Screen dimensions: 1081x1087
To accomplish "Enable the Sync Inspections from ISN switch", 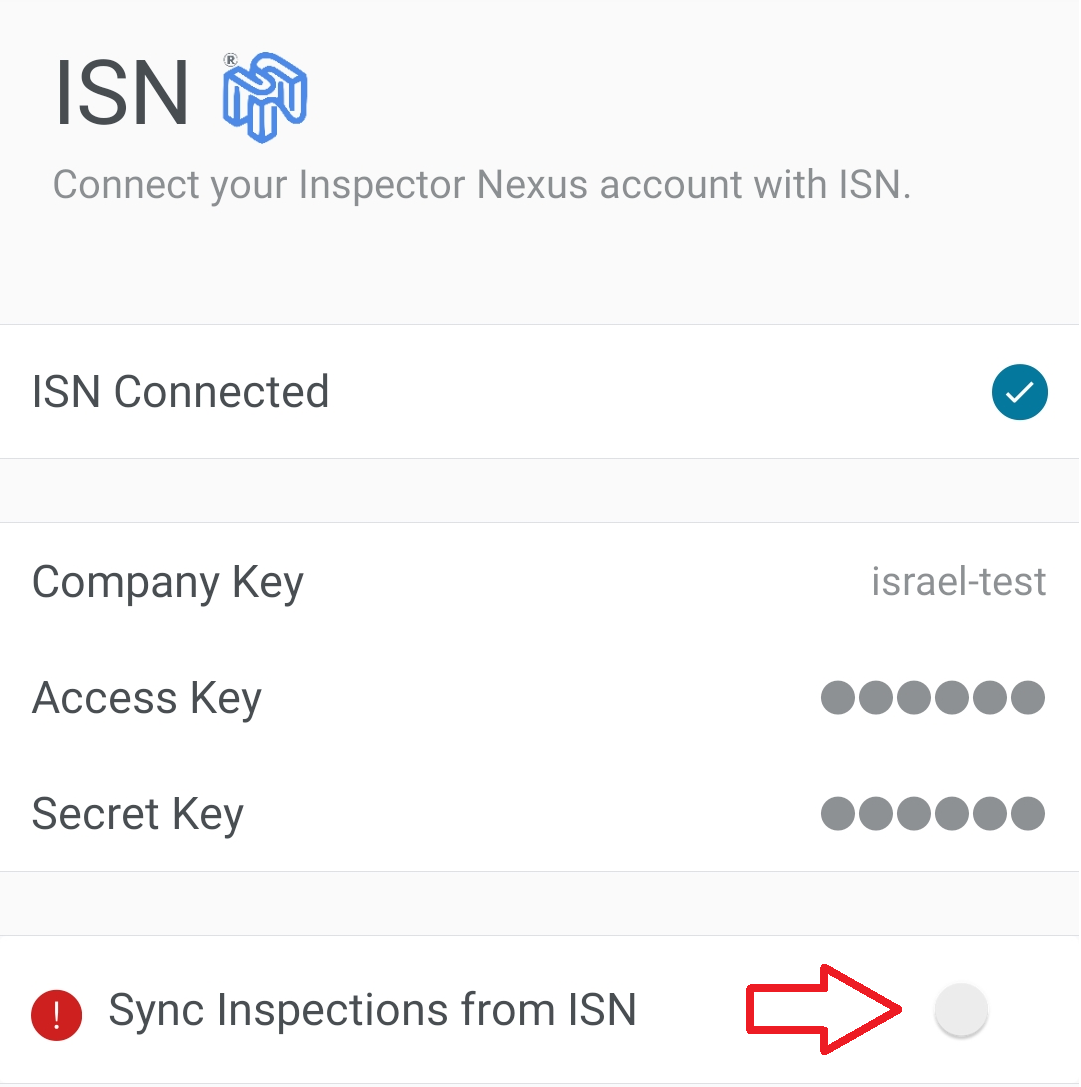I will 961,1010.
